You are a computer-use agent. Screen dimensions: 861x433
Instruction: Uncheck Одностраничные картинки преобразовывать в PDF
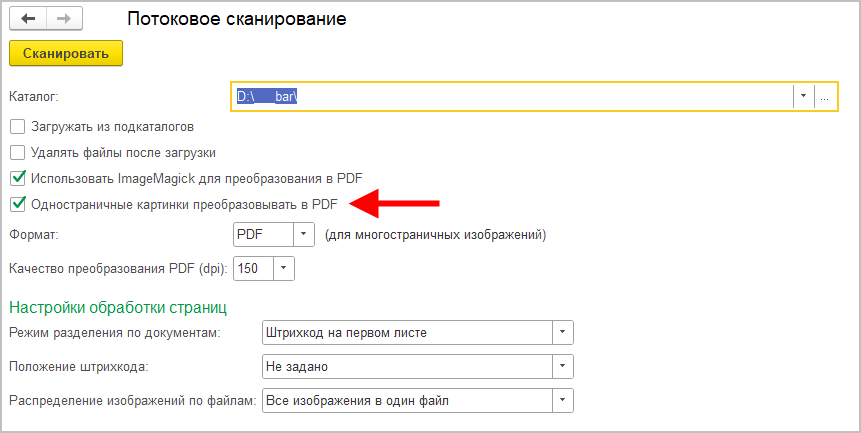coord(17,205)
